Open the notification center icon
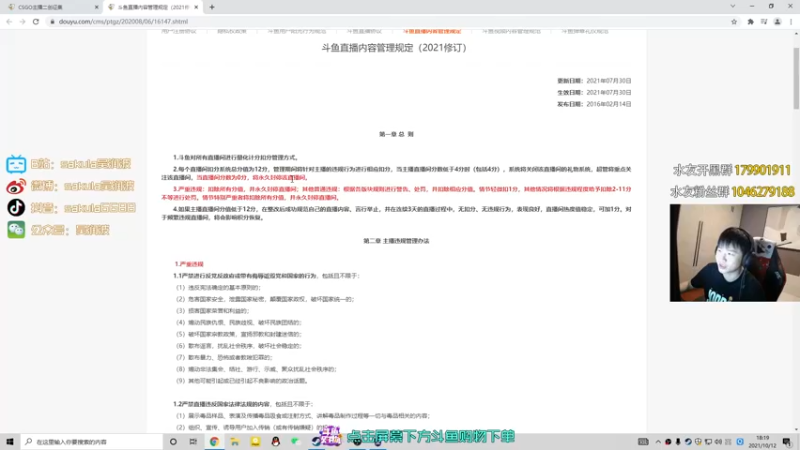The height and width of the screenshot is (450, 800). point(788,442)
